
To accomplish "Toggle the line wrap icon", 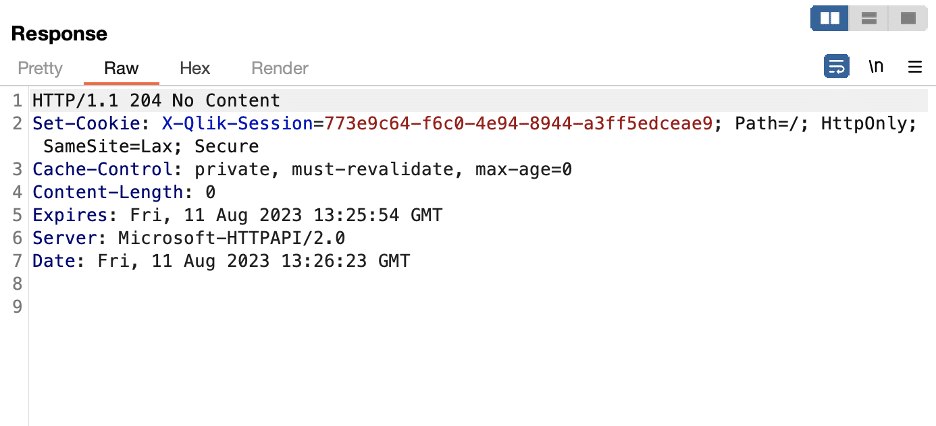I will tap(836, 67).
